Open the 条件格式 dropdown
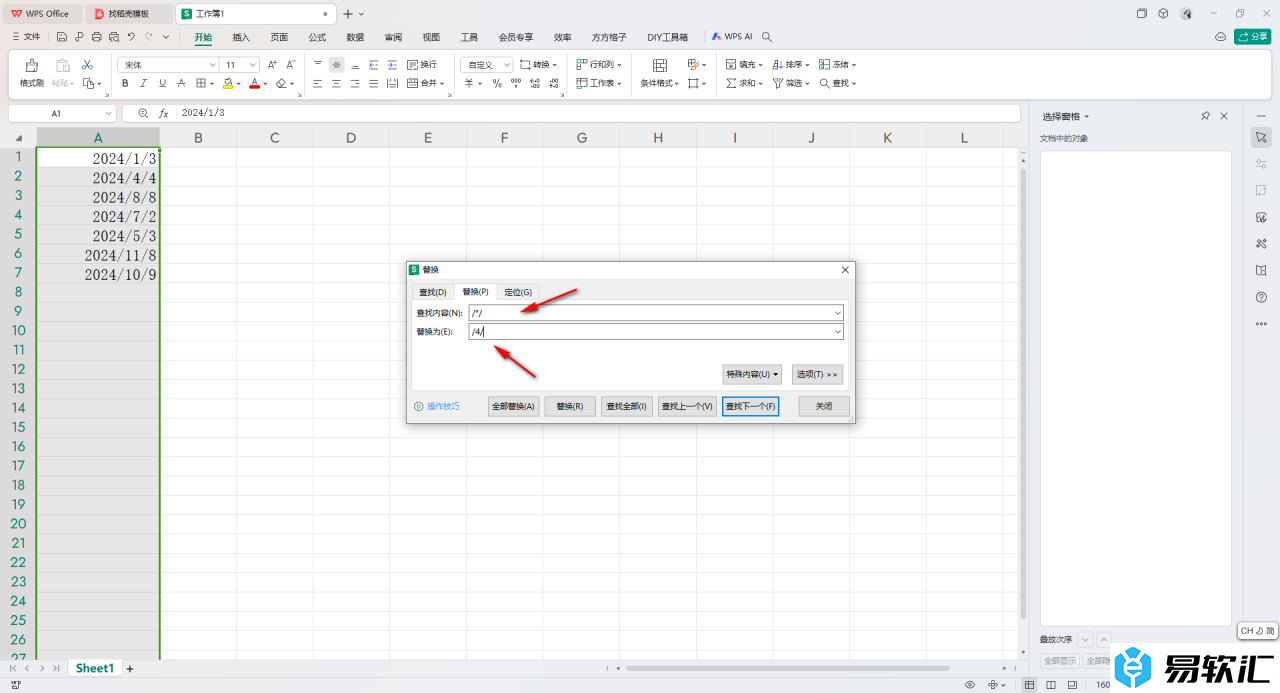The height and width of the screenshot is (693, 1280). [x=659, y=84]
